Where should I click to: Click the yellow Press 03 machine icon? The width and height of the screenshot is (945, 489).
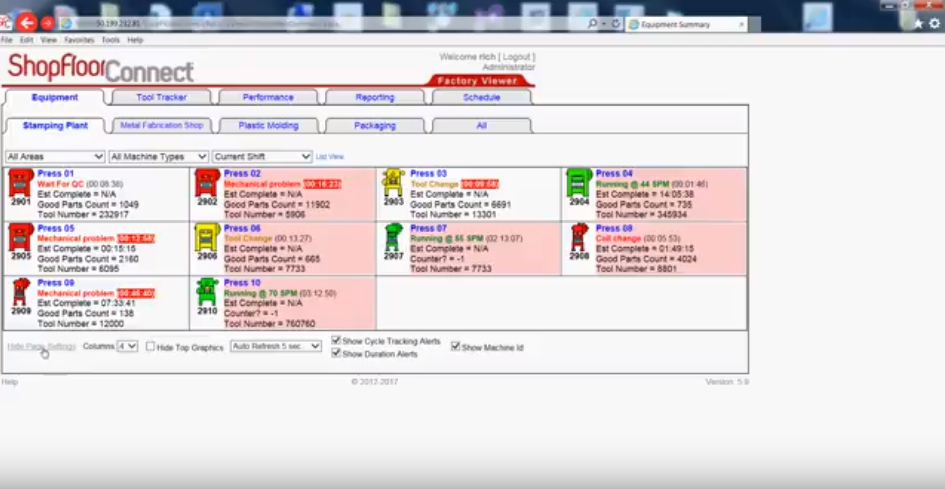[393, 183]
